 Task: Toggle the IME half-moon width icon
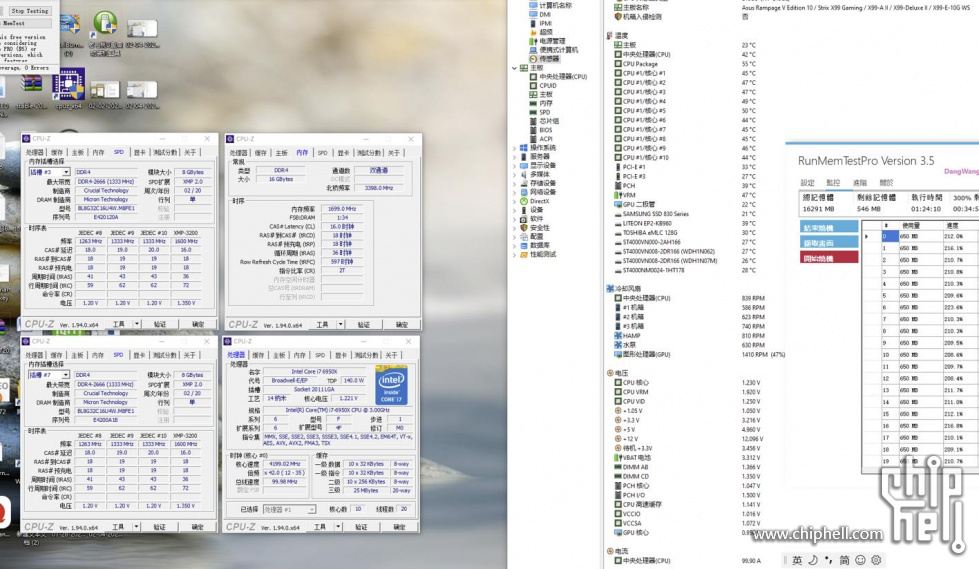(x=813, y=560)
